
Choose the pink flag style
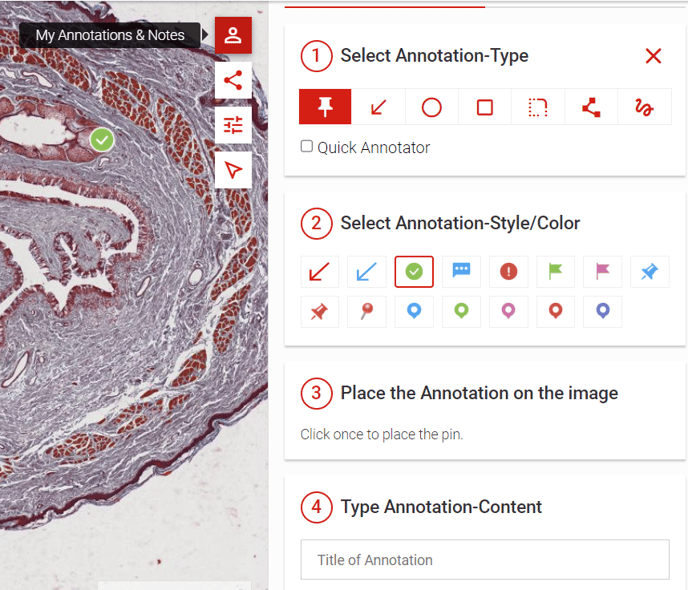click(x=602, y=272)
